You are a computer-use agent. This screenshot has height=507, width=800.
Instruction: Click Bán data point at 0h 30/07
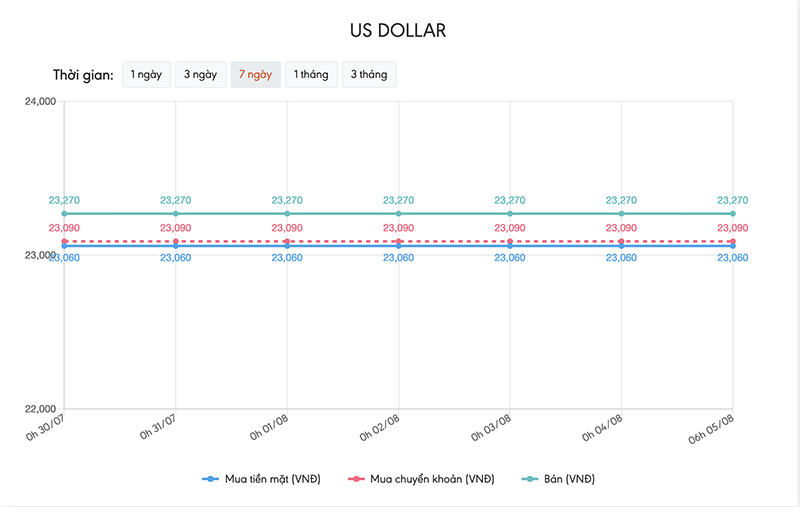[64, 213]
